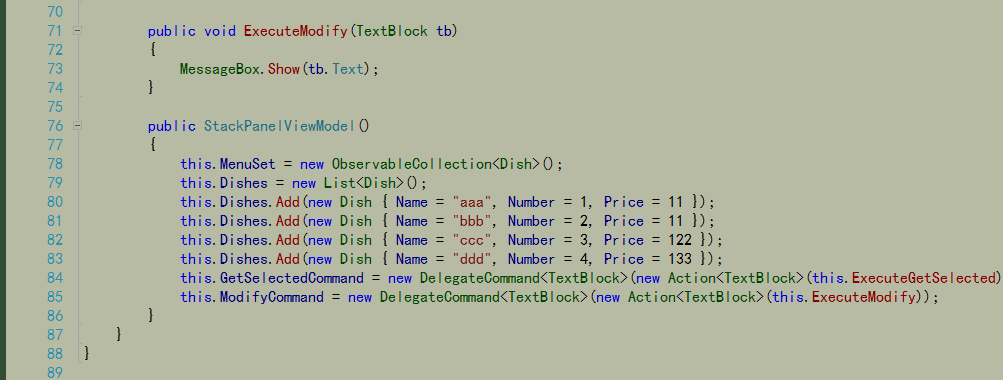Image resolution: width=1003 pixels, height=380 pixels.
Task: Click the closing brace on line 88
Action: (x=87, y=353)
